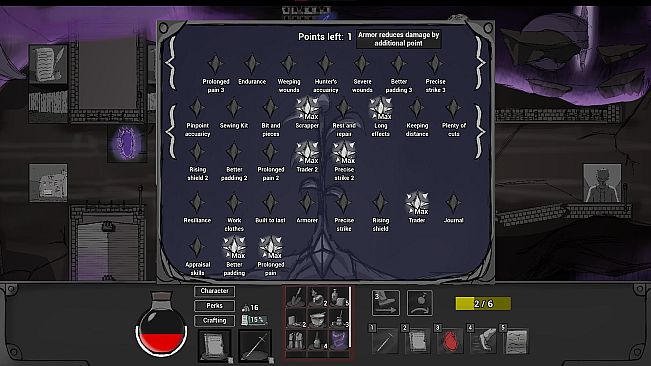This screenshot has width=651, height=366.
Task: Click the maxed Long effects perk
Action: point(380,109)
